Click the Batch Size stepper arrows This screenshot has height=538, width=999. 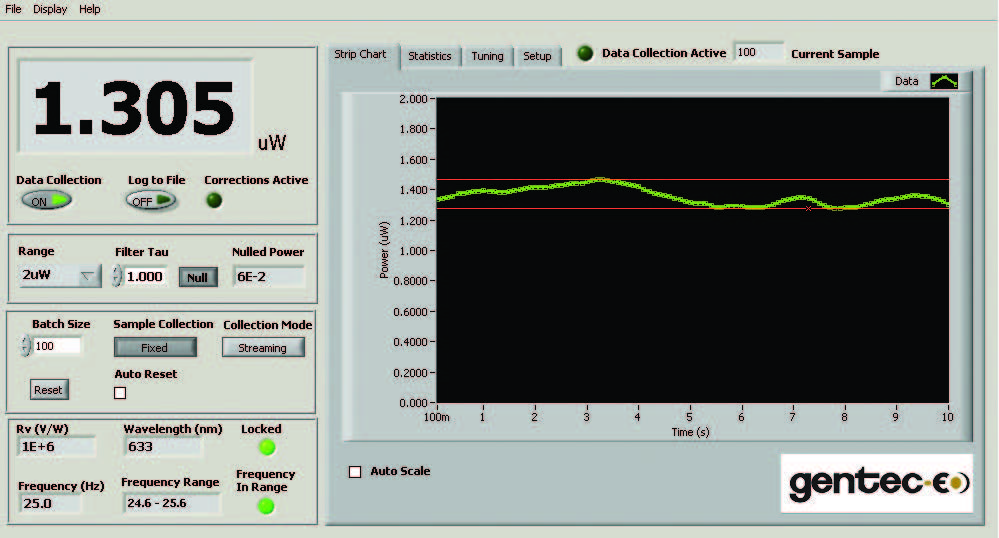[x=25, y=346]
